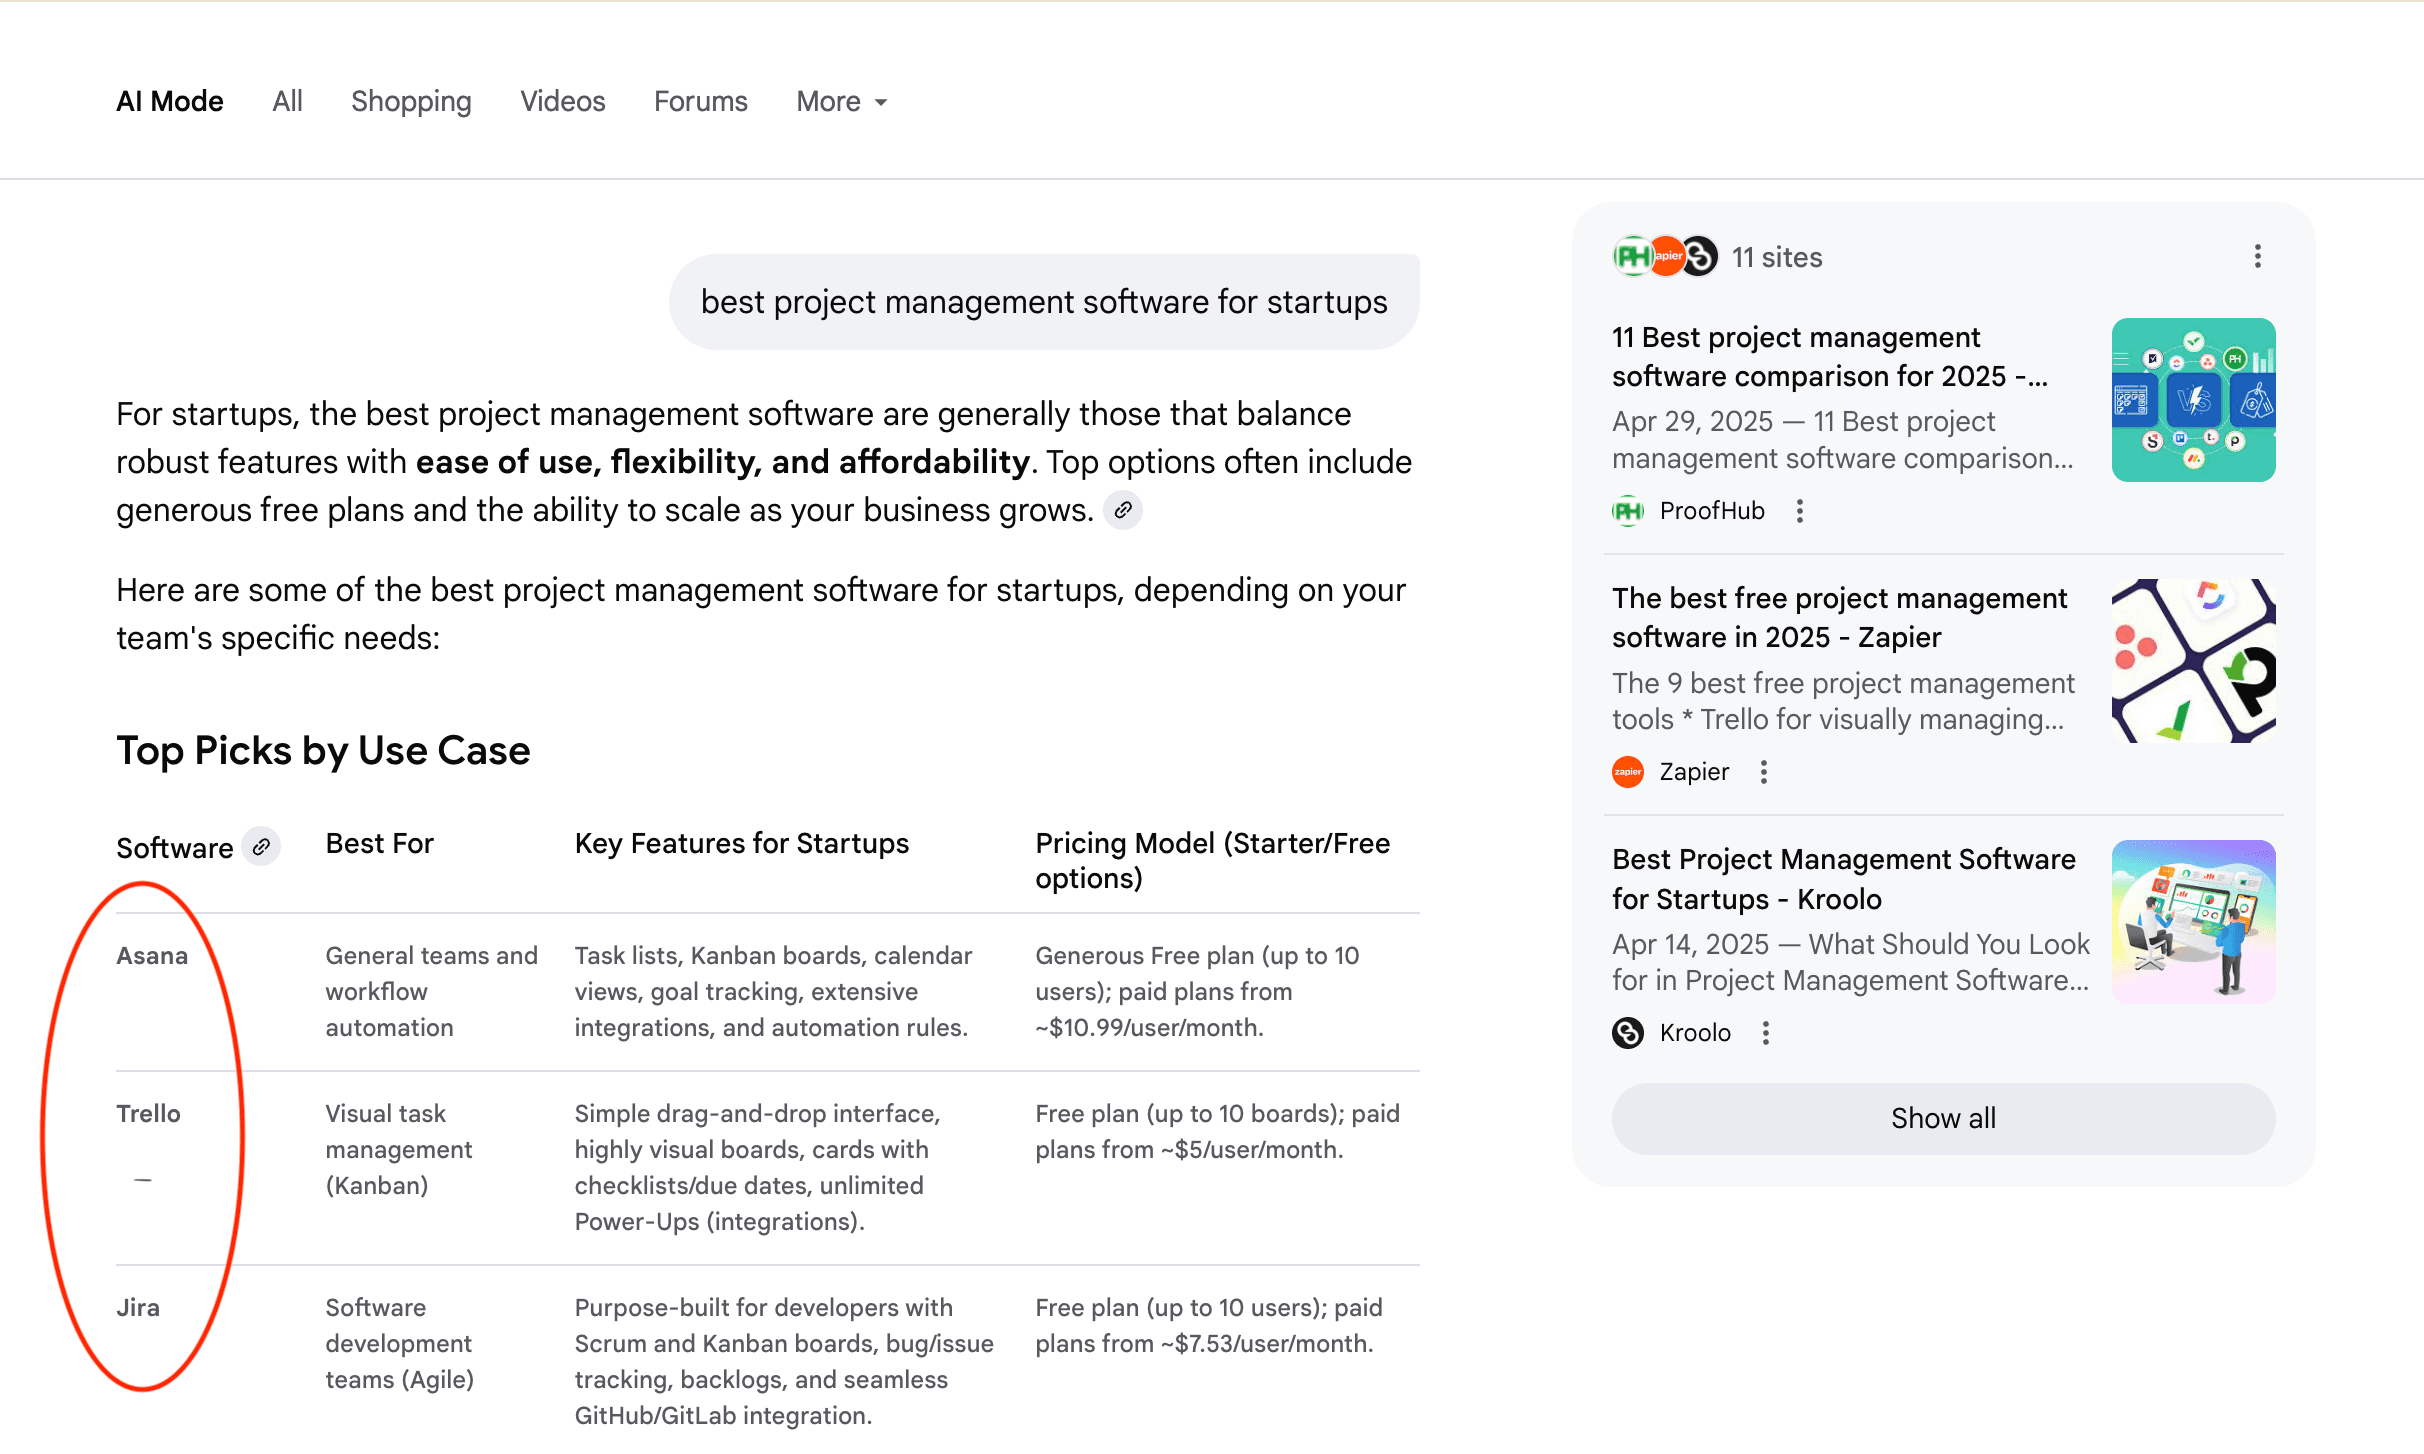Switch to the Shopping tab

[411, 101]
